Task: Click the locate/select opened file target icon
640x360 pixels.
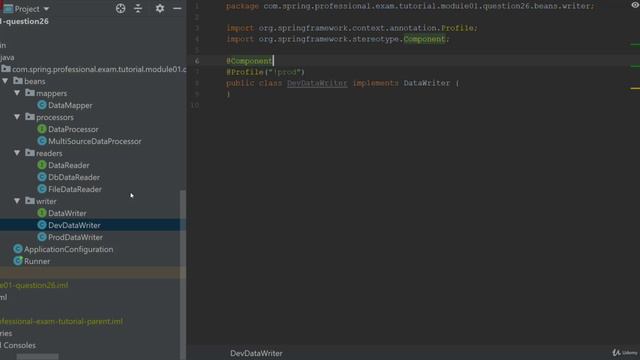Action: pos(120,8)
